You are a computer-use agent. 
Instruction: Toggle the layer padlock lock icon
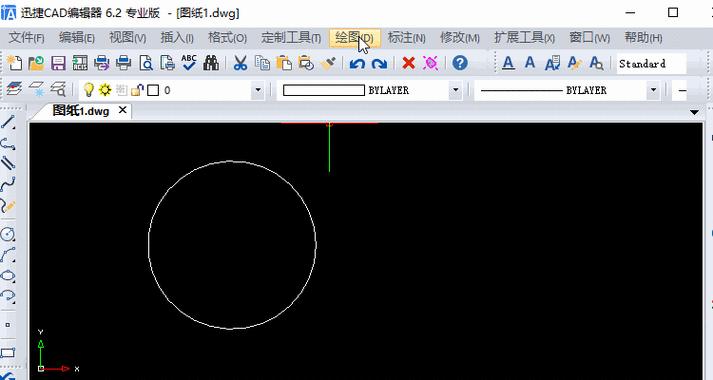tap(137, 90)
